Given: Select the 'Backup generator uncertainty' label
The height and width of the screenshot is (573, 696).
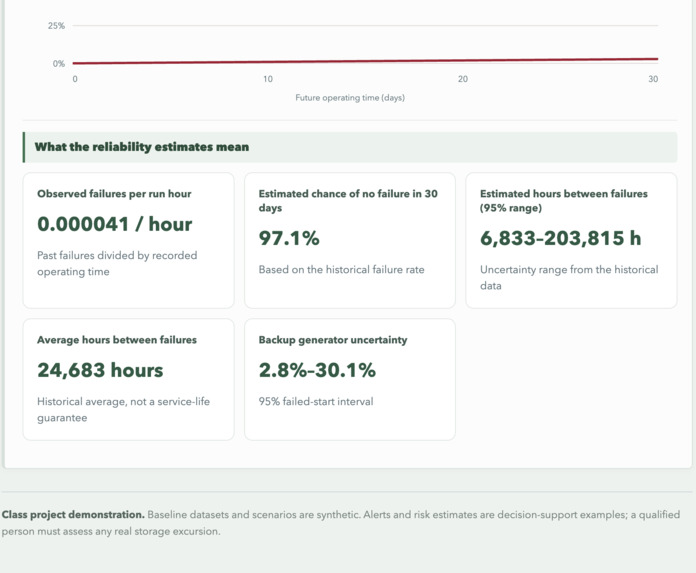Looking at the screenshot, I should [x=333, y=340].
